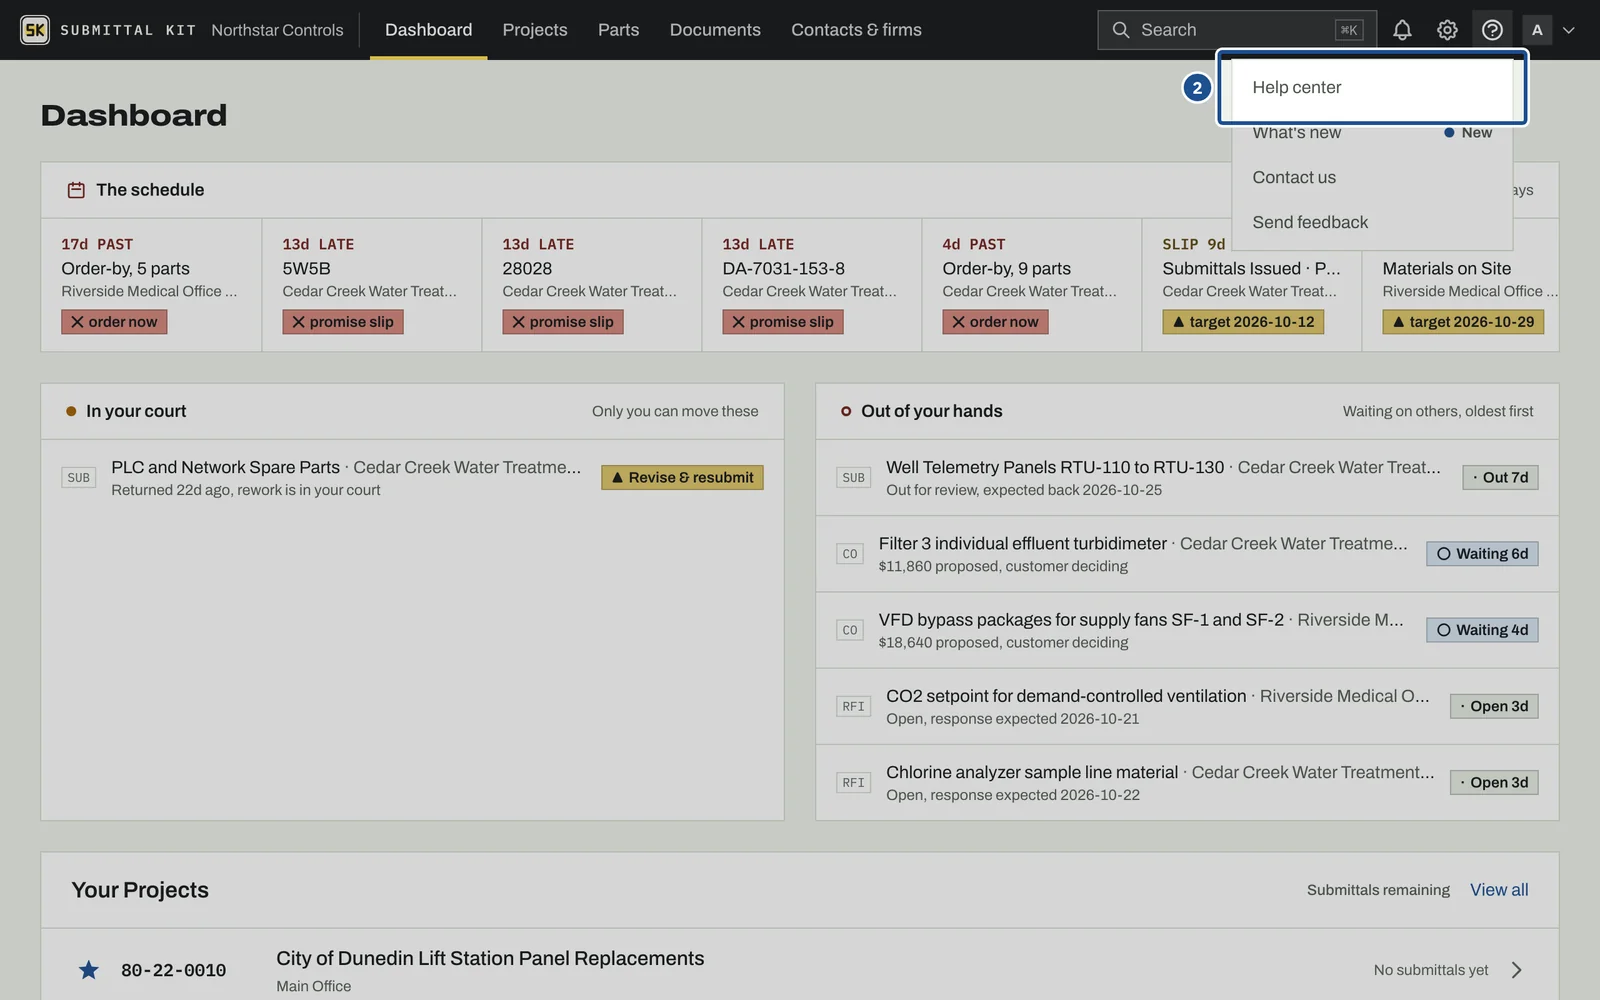Click the star on project 80-22-0010
1600x1000 pixels.
pos(89,970)
